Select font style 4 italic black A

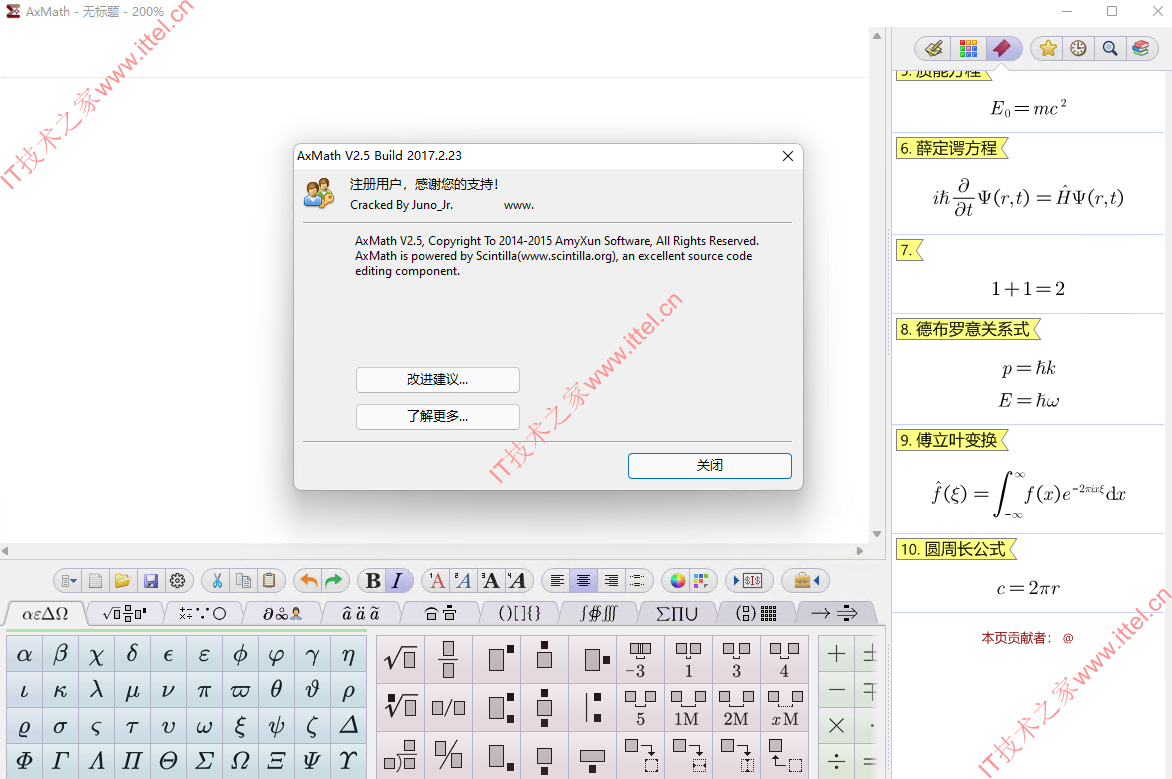pyautogui.click(x=516, y=581)
